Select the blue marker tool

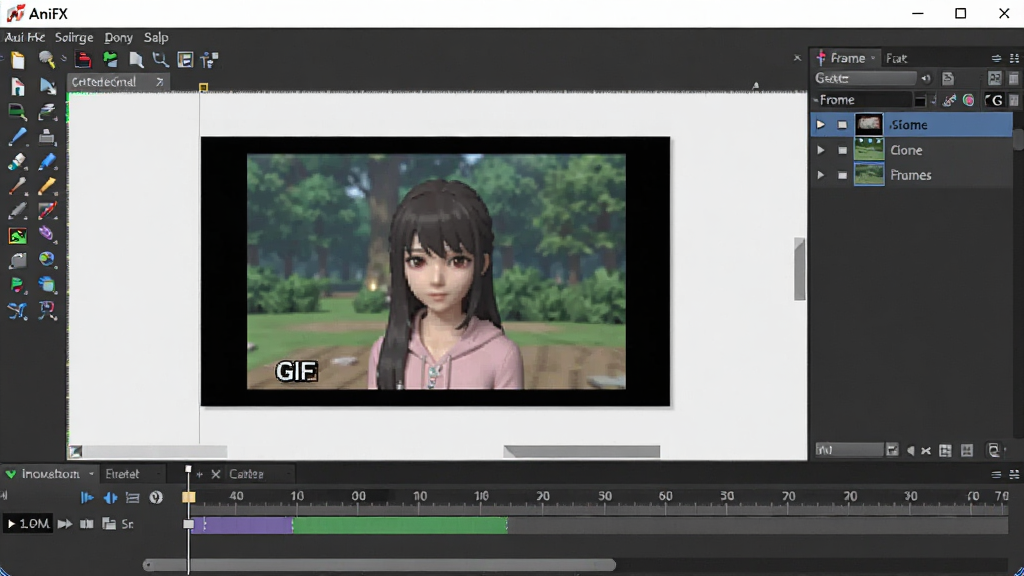click(x=47, y=161)
